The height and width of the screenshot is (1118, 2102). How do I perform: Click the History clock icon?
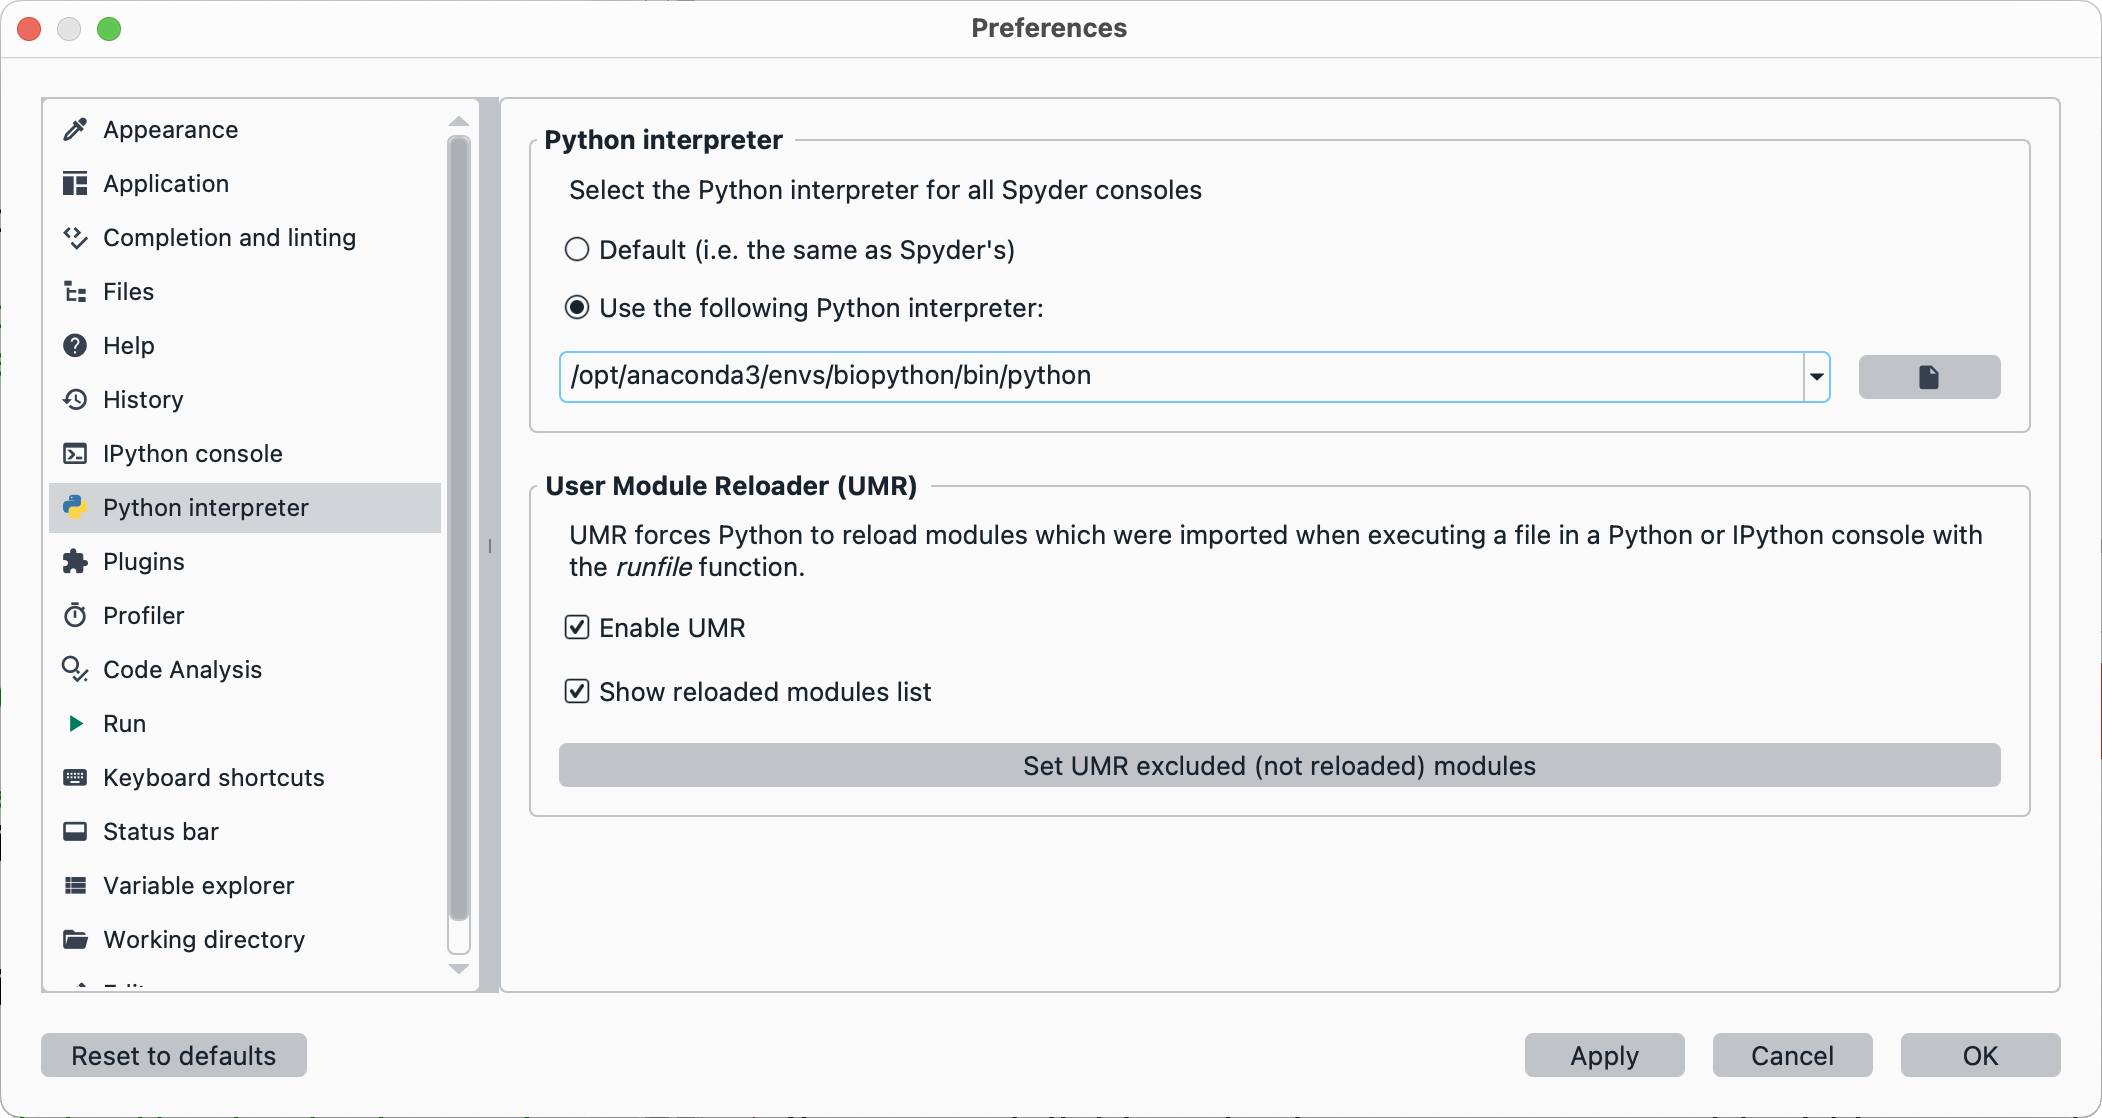pos(75,400)
